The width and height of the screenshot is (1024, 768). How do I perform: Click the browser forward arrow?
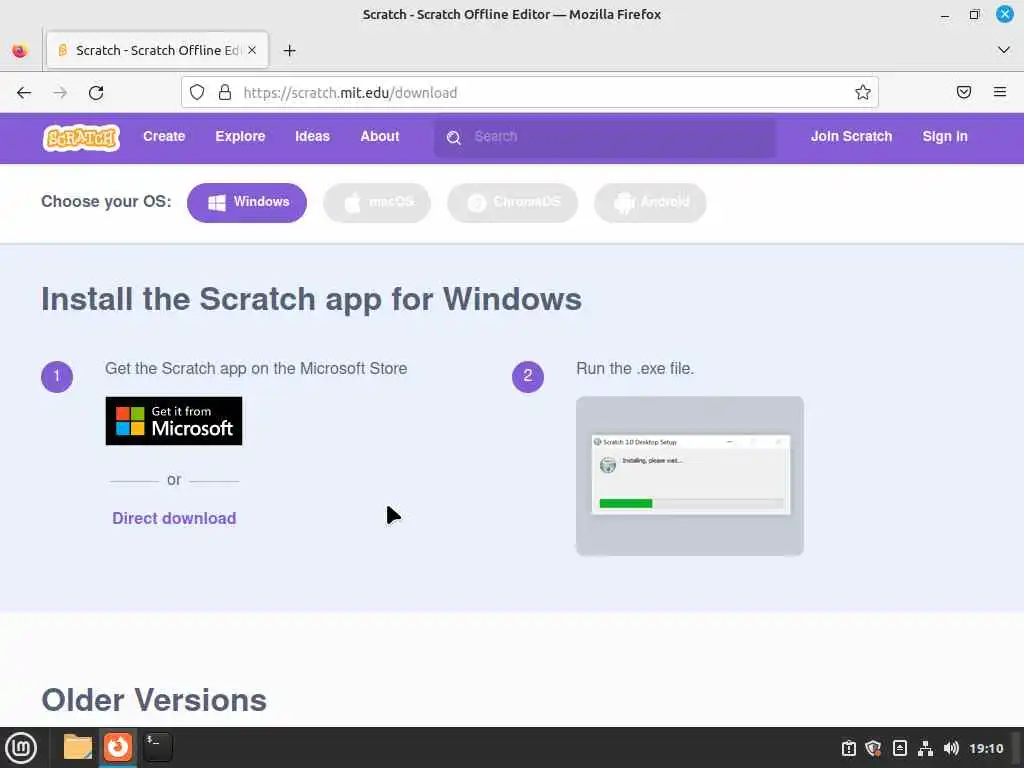pos(60,93)
